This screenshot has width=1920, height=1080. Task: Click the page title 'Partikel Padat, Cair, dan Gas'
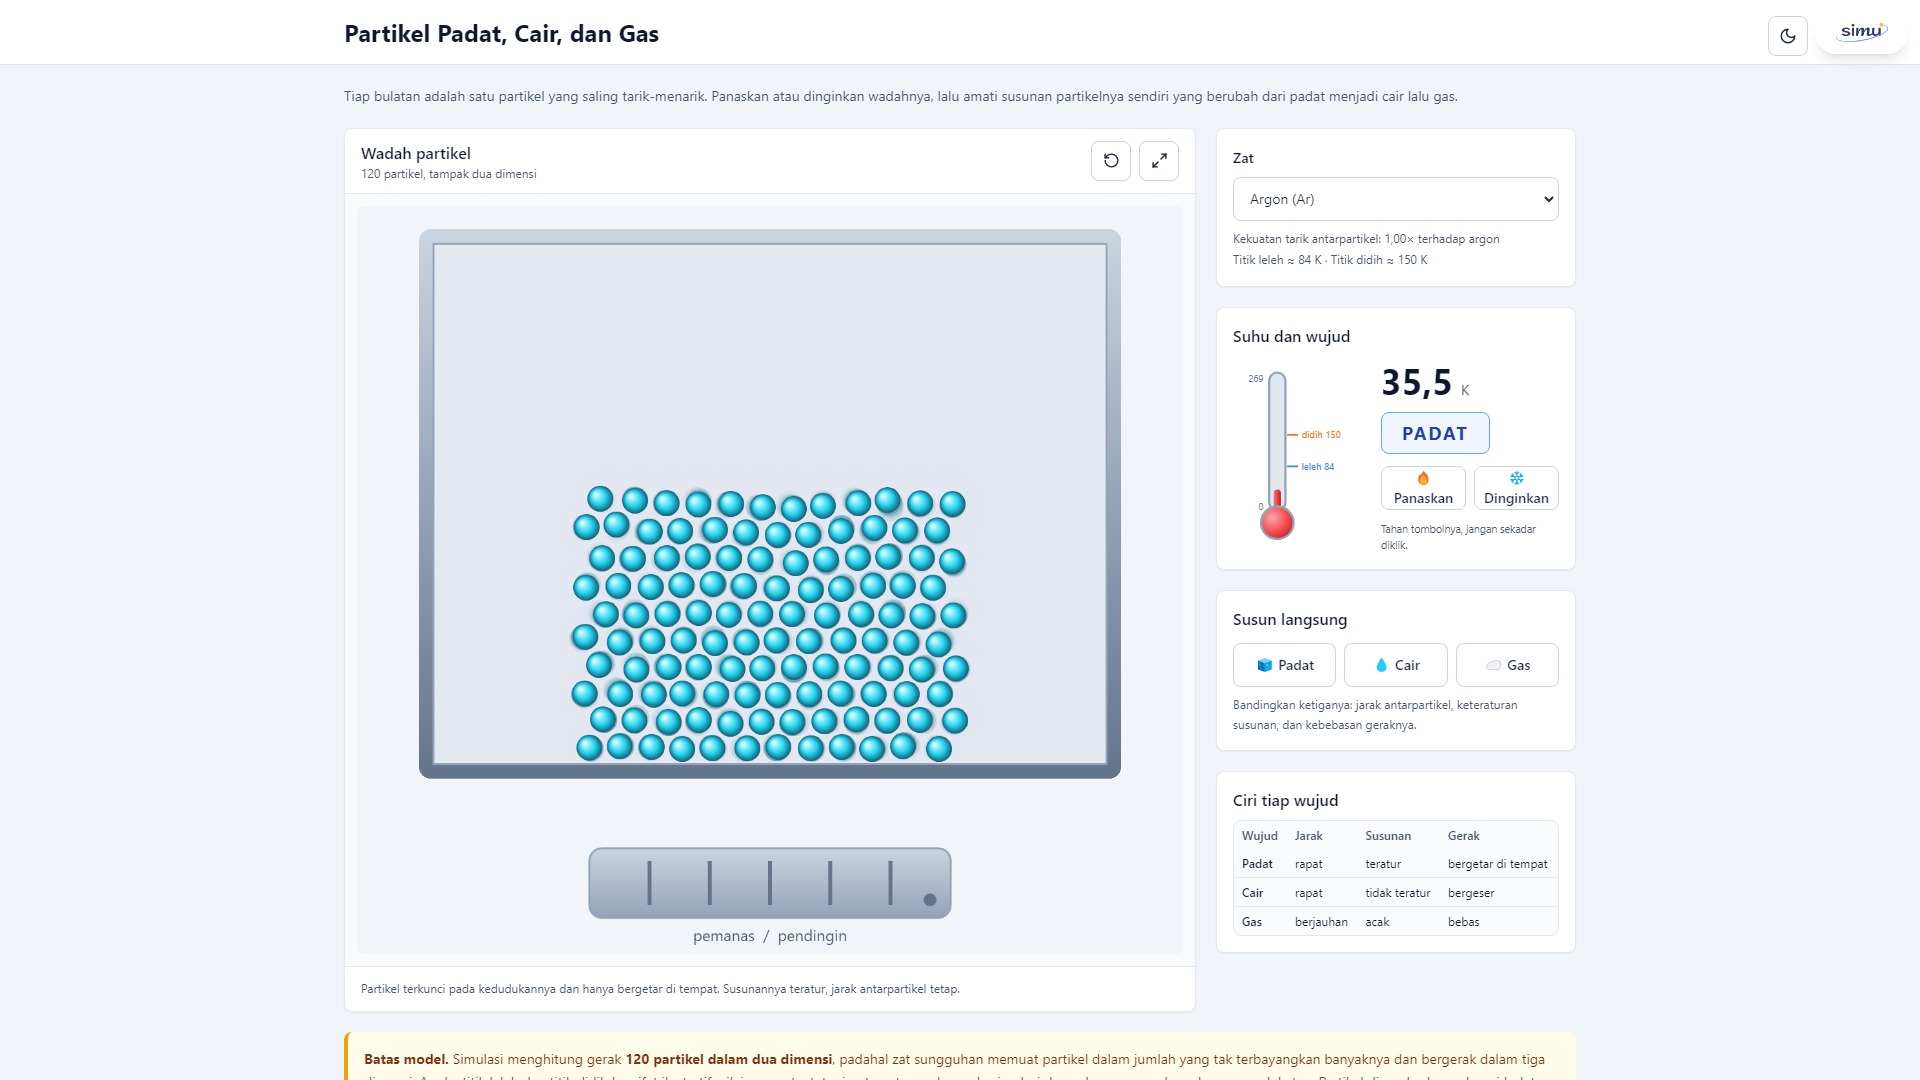[x=501, y=34]
